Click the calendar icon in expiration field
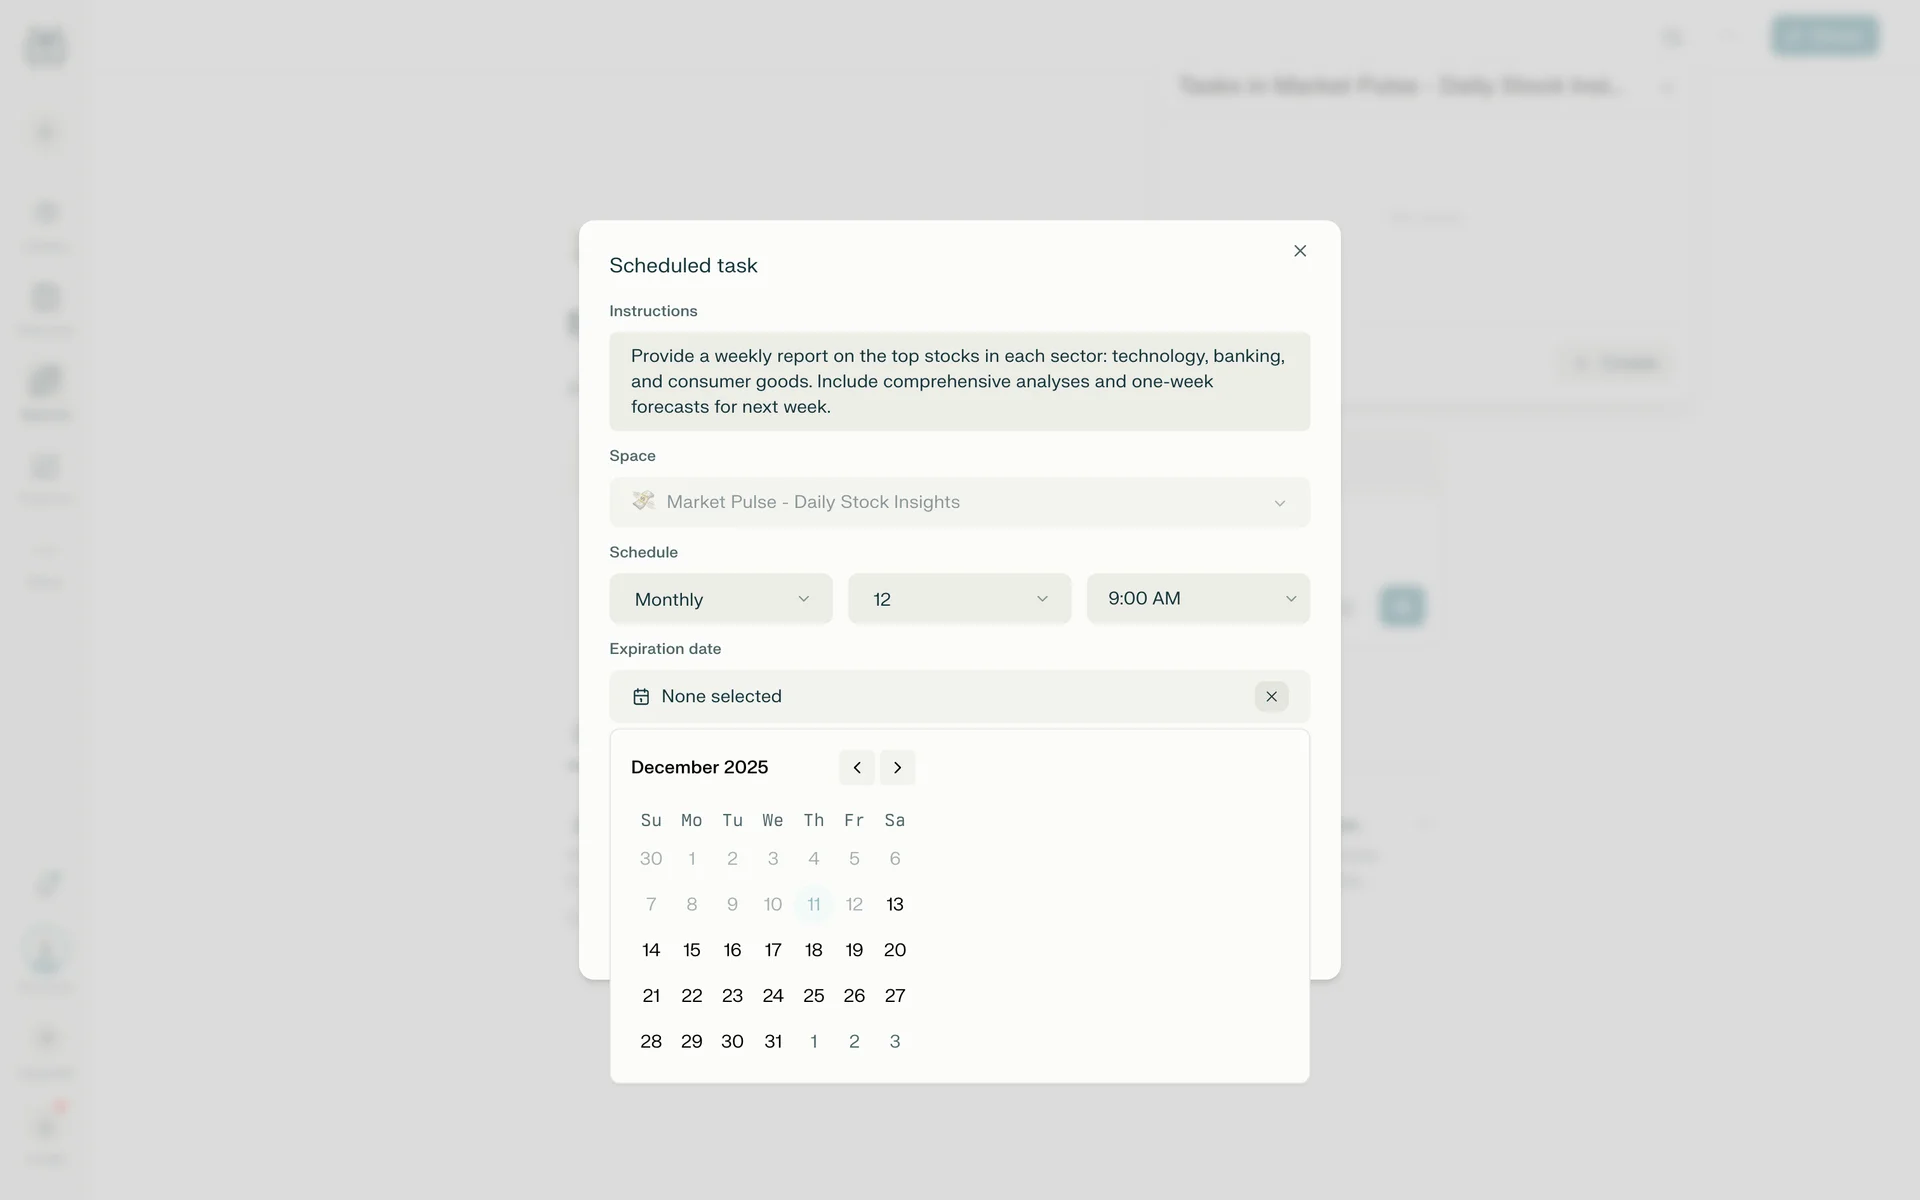This screenshot has width=1920, height=1200. pyautogui.click(x=641, y=697)
